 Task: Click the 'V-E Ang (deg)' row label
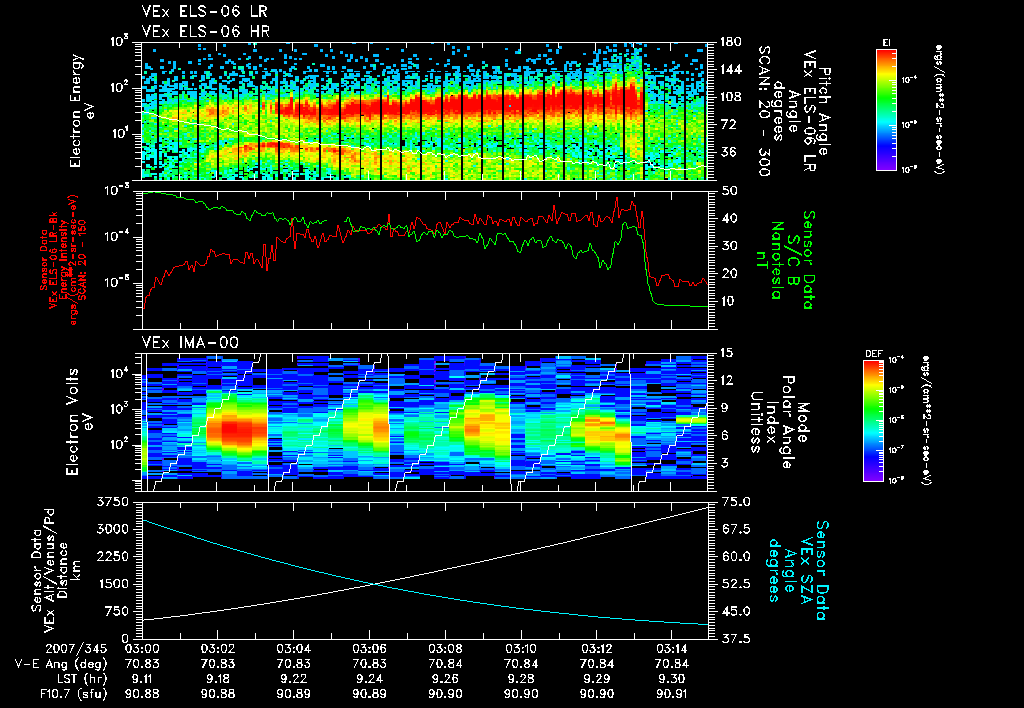click(60, 664)
